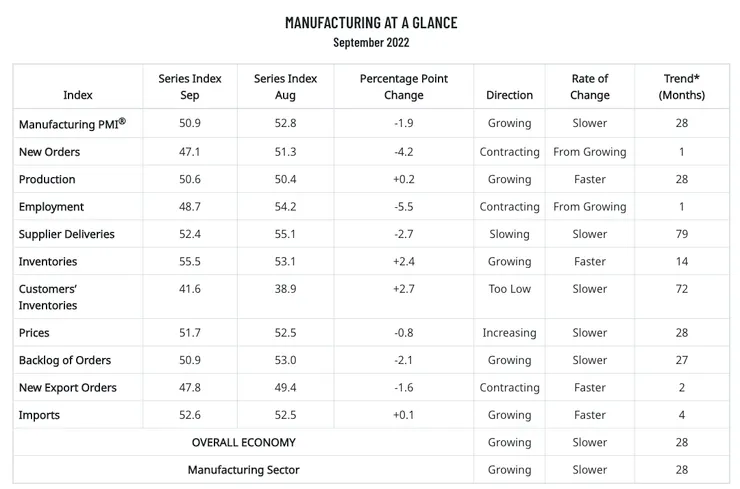Screen dimensions: 740x489
Task: Select the Employment row label
Action: pos(51,207)
